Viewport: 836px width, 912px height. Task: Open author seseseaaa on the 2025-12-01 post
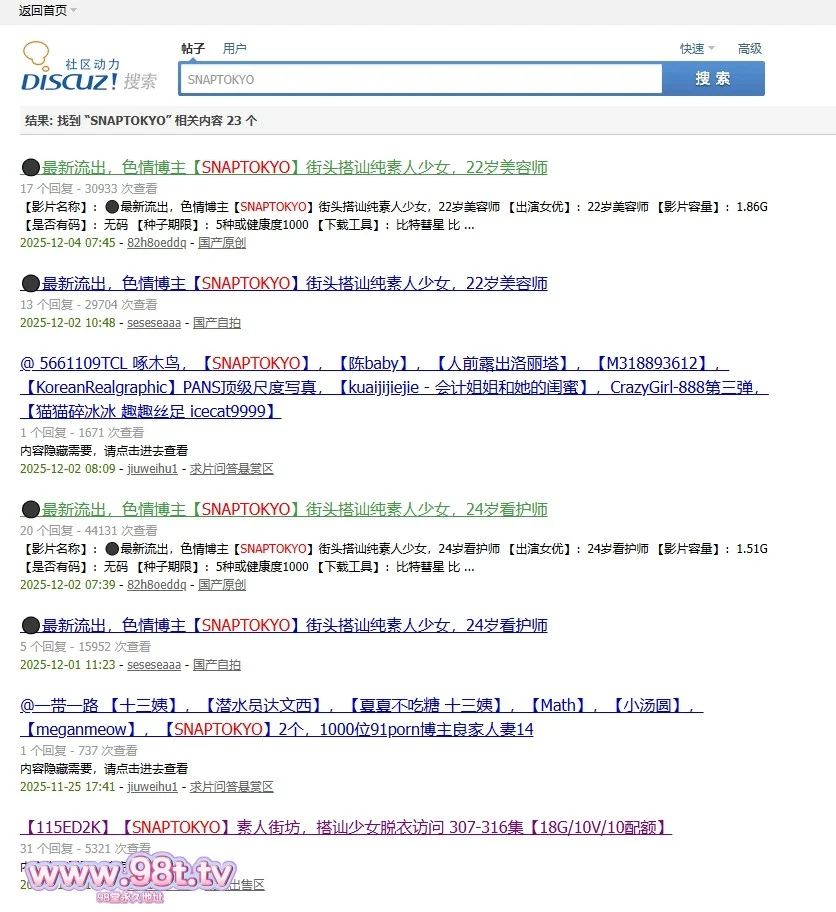click(154, 665)
